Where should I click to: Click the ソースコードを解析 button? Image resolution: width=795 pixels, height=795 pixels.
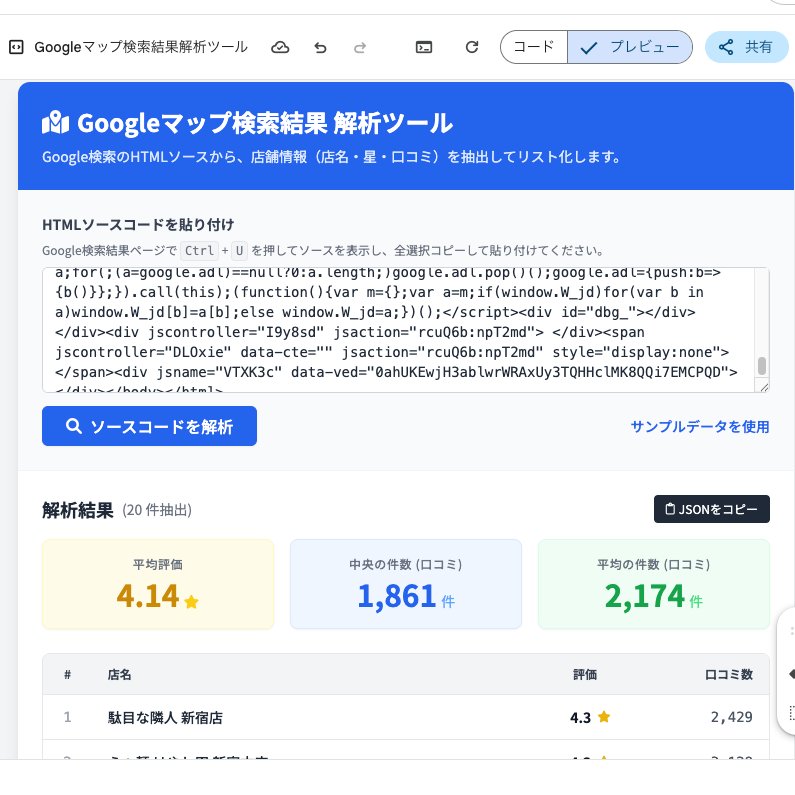point(150,426)
